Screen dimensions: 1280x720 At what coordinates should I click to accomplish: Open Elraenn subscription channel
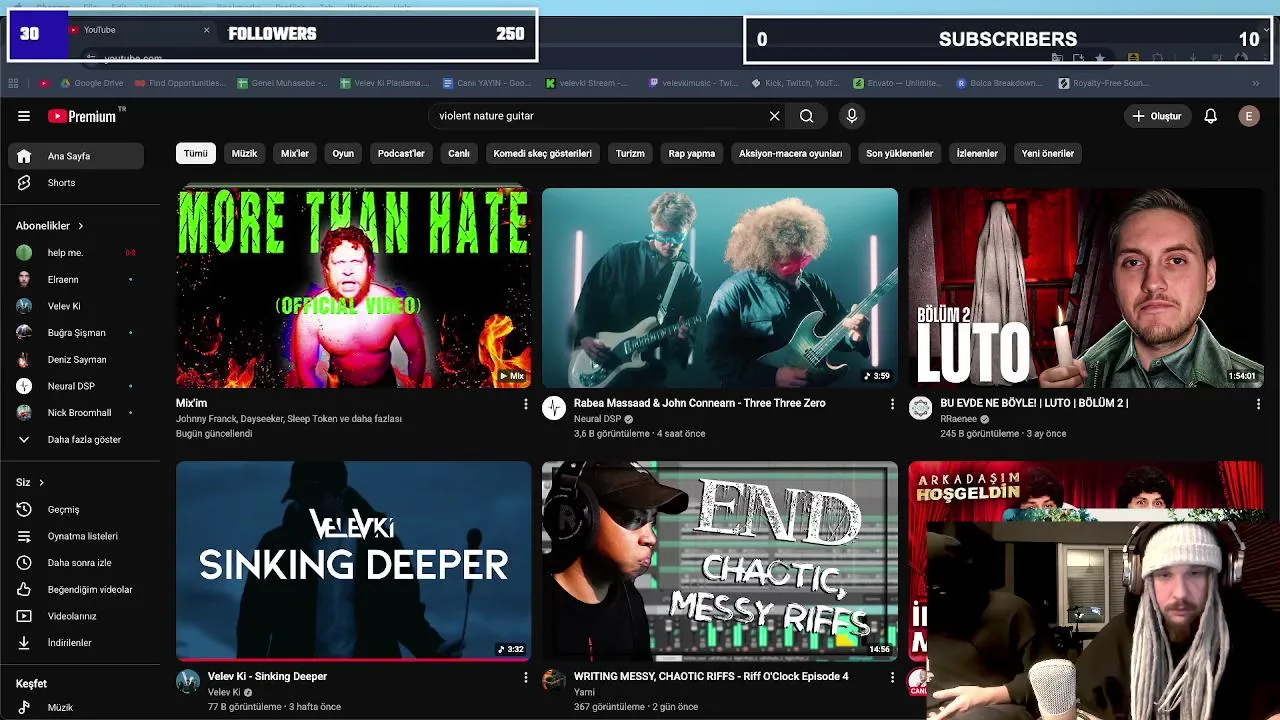pos(76,280)
